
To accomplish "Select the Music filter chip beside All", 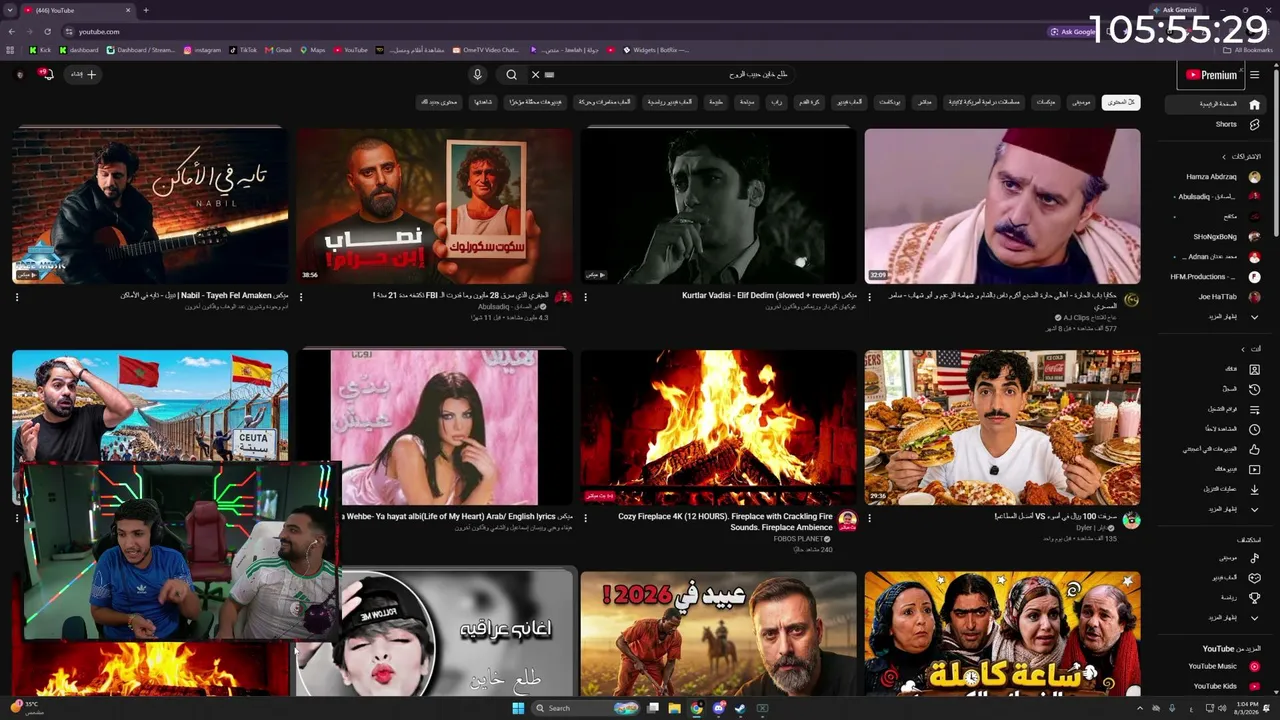I will point(1081,102).
